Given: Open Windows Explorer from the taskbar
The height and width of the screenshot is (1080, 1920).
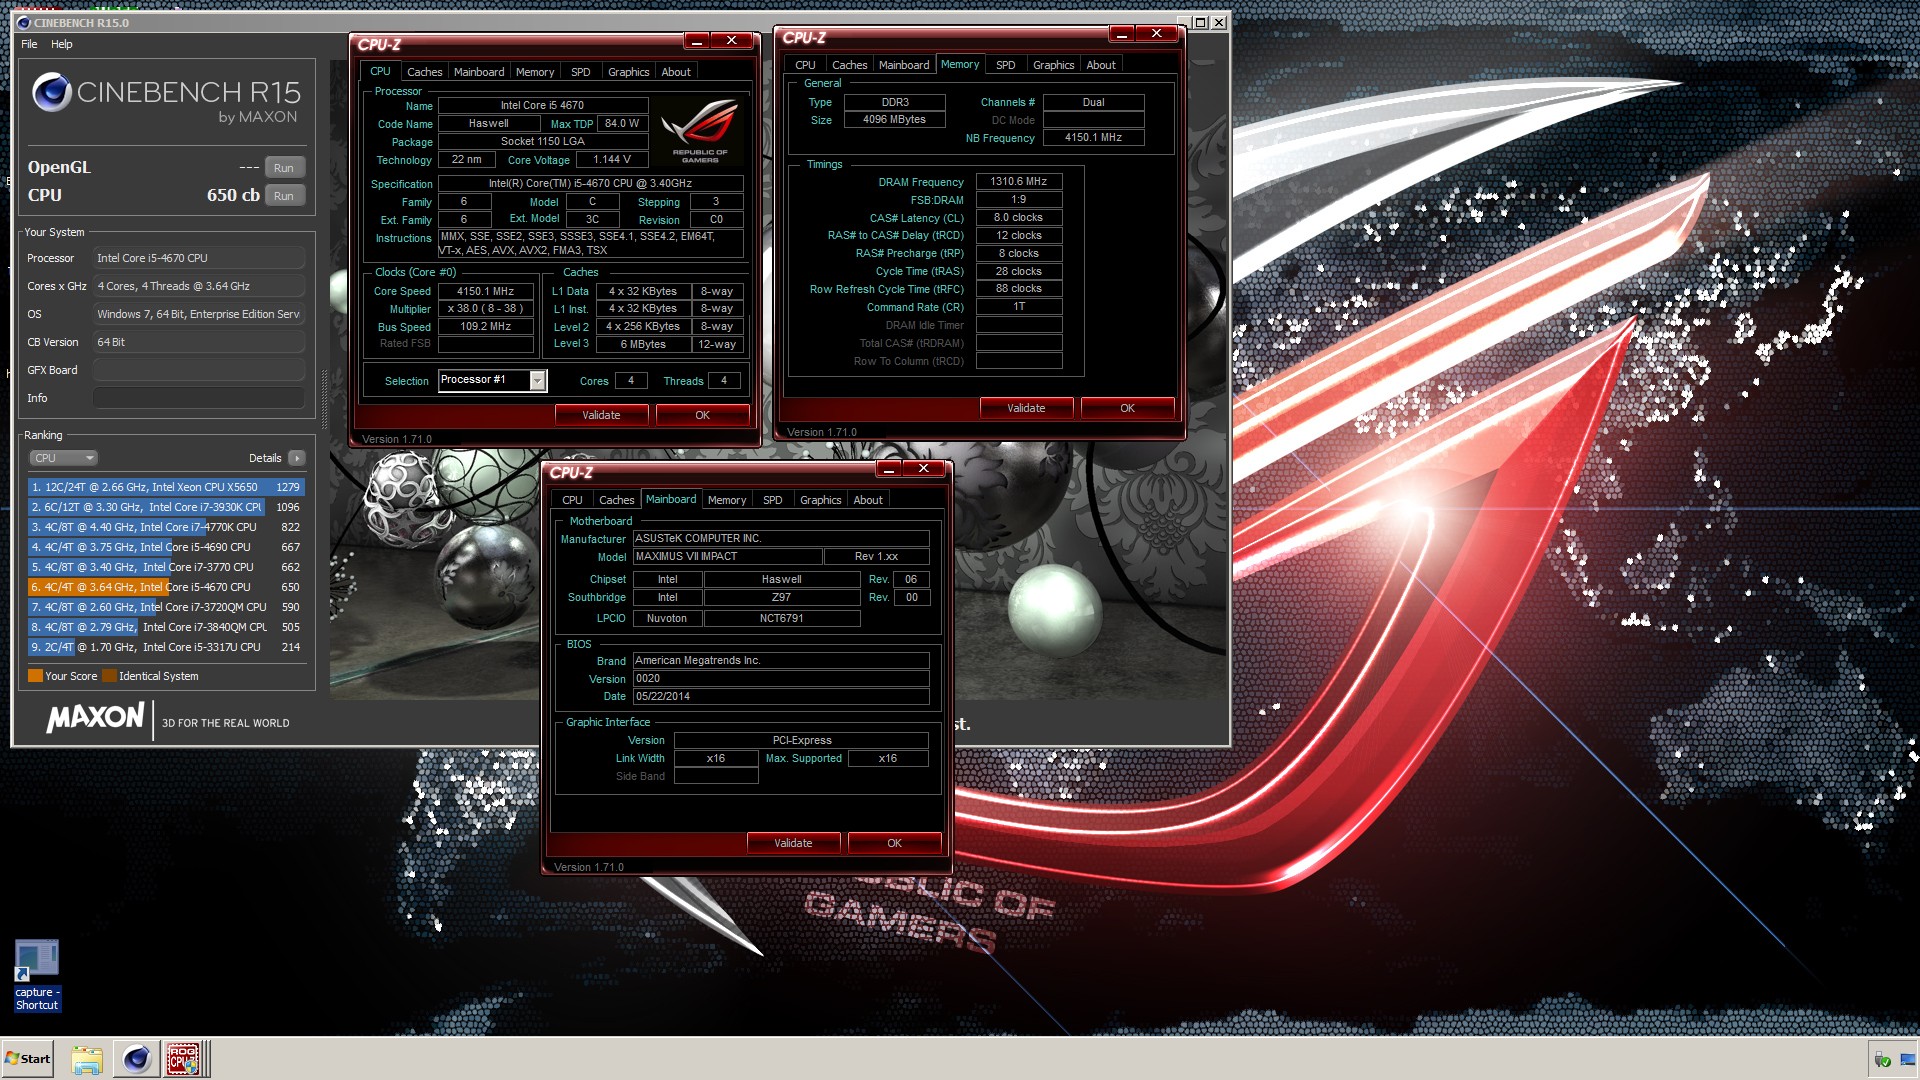Looking at the screenshot, I should 87,1059.
